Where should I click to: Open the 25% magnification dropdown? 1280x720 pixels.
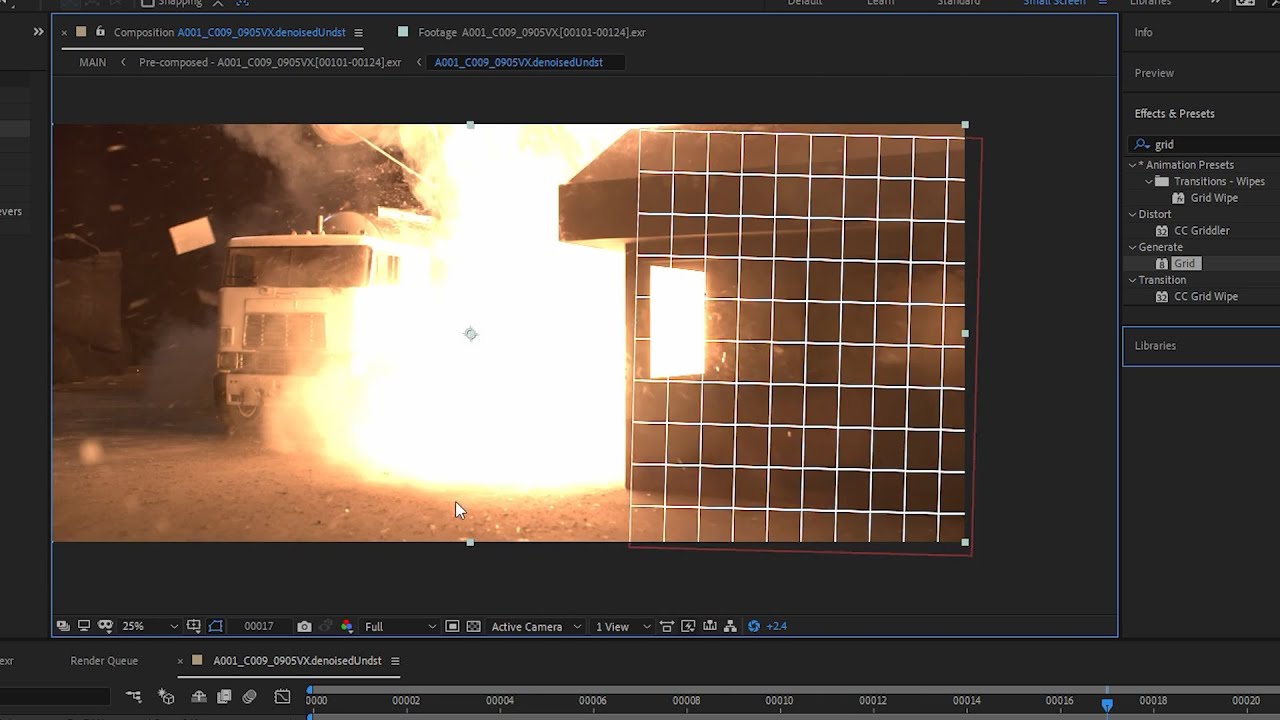click(149, 626)
